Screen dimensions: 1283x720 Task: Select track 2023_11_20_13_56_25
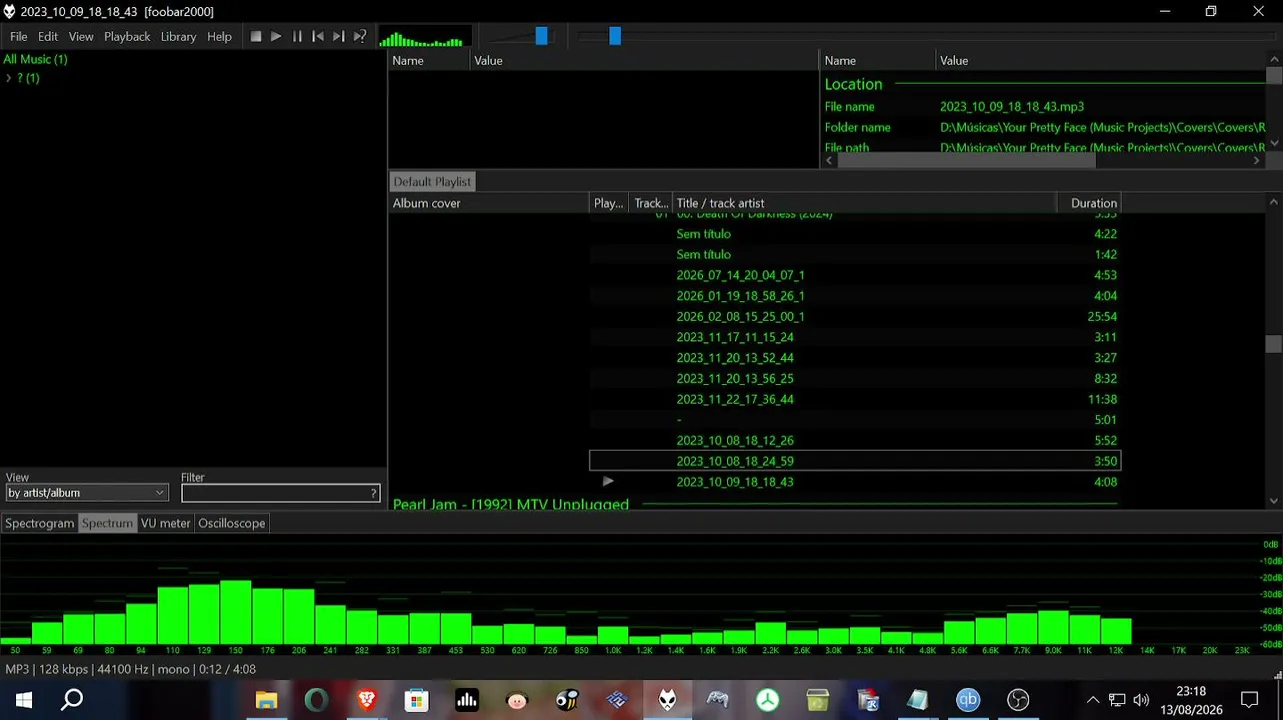[x=855, y=379]
